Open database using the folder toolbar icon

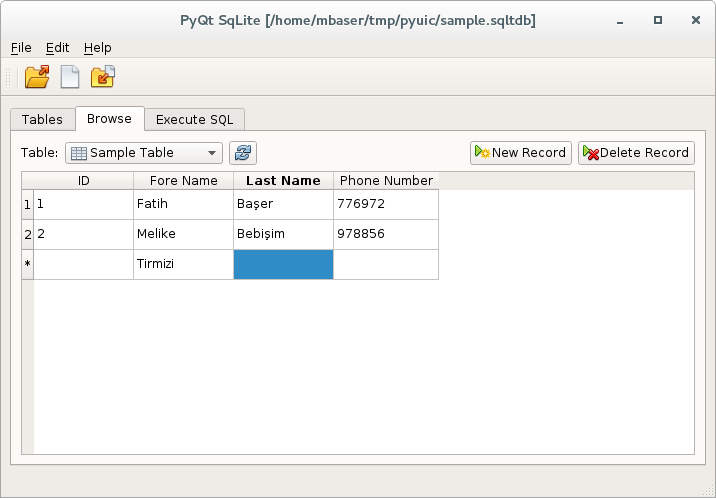[x=37, y=77]
